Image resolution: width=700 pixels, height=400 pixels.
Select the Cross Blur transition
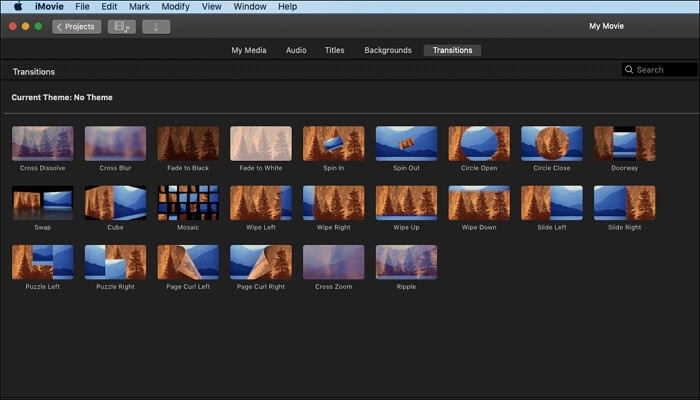tap(115, 143)
